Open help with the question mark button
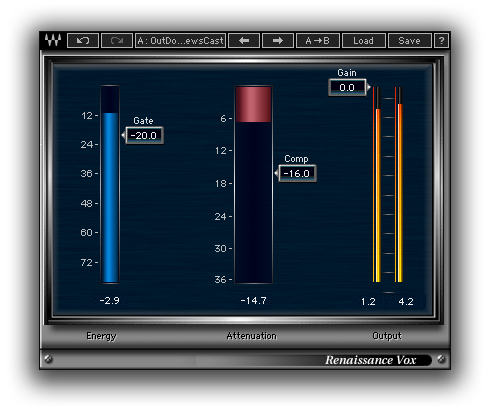Viewport: 496px width, 406px height. pyautogui.click(x=441, y=41)
